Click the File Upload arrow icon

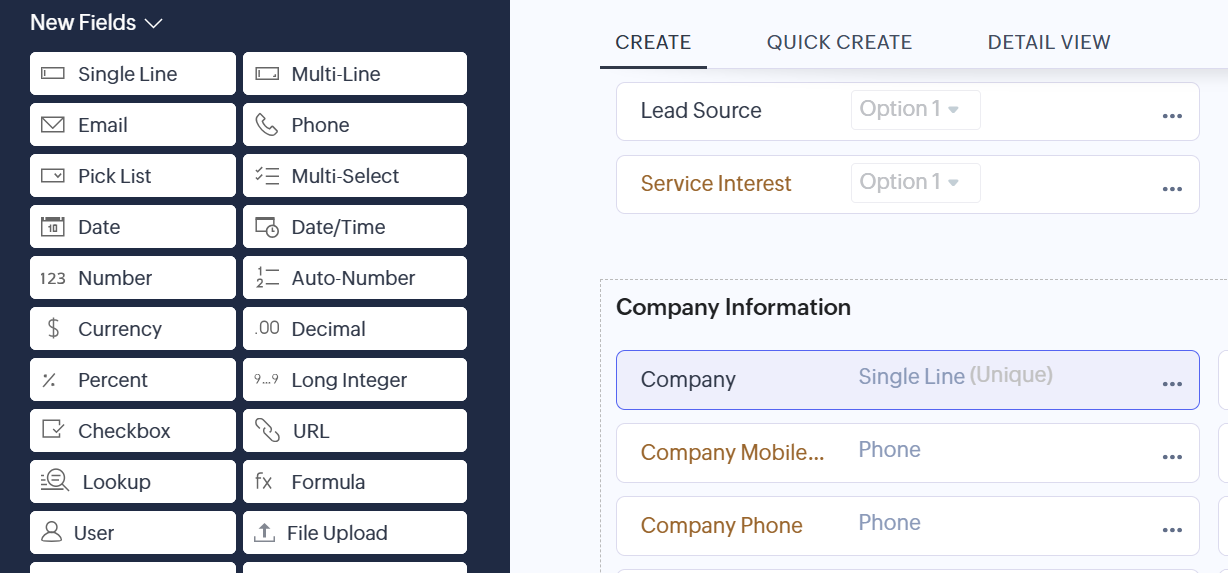[264, 533]
